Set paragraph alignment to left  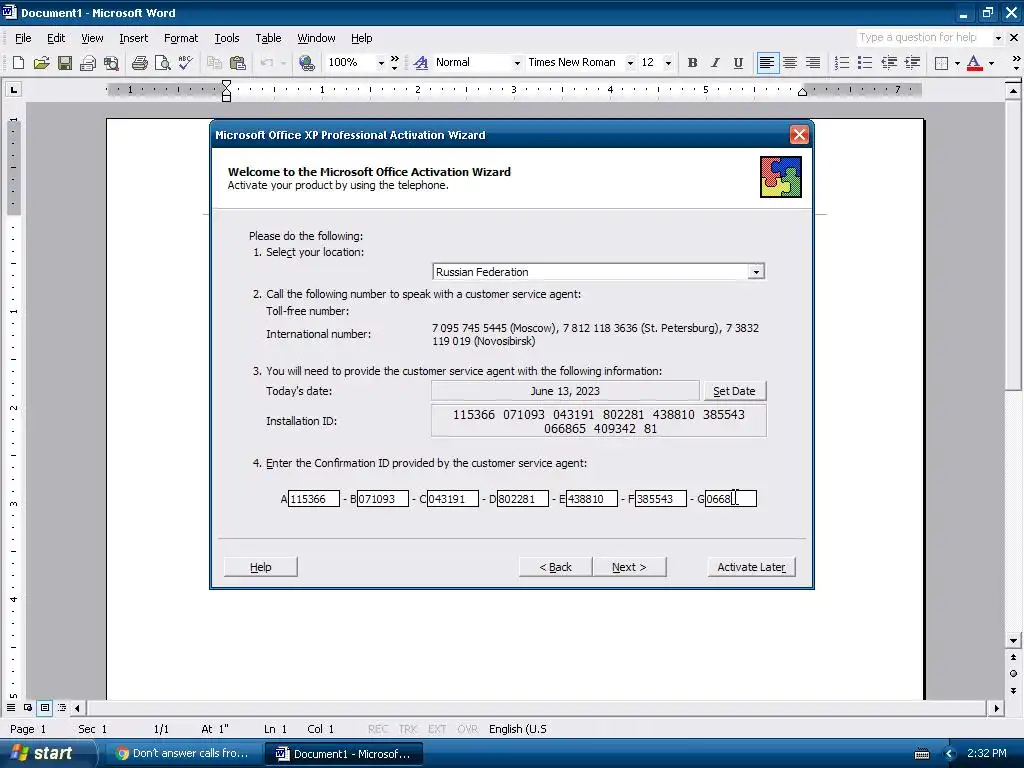[767, 63]
